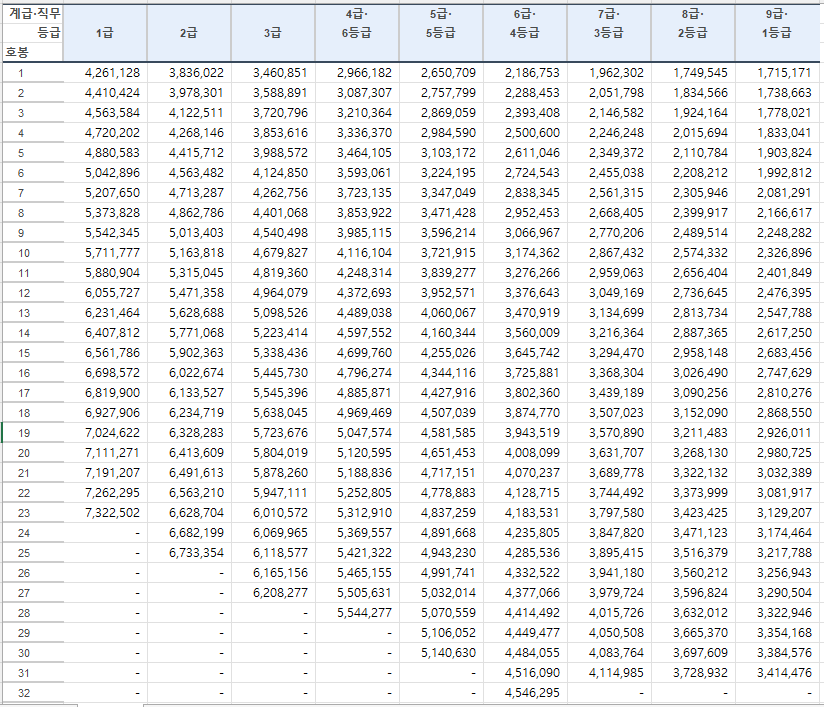Select cell with value 4,235,805
Viewport: 824px width, 707px height.
click(x=526, y=532)
